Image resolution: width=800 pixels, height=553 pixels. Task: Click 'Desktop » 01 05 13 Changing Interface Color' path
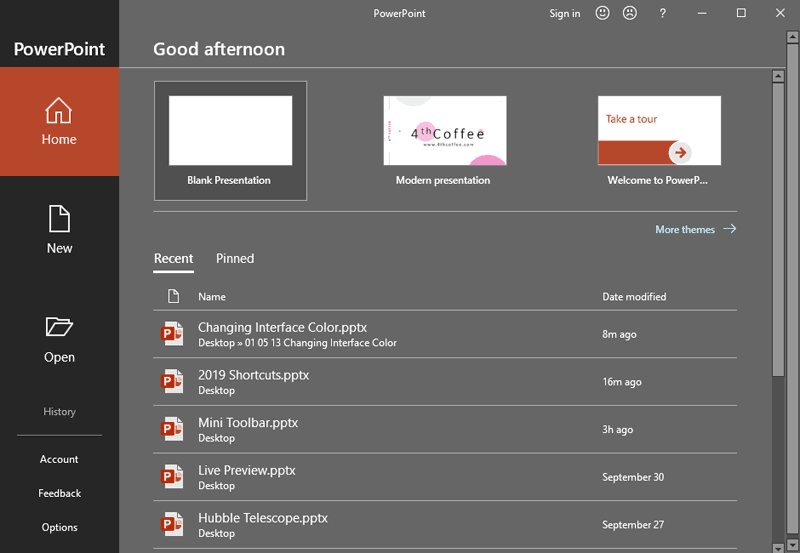297,343
